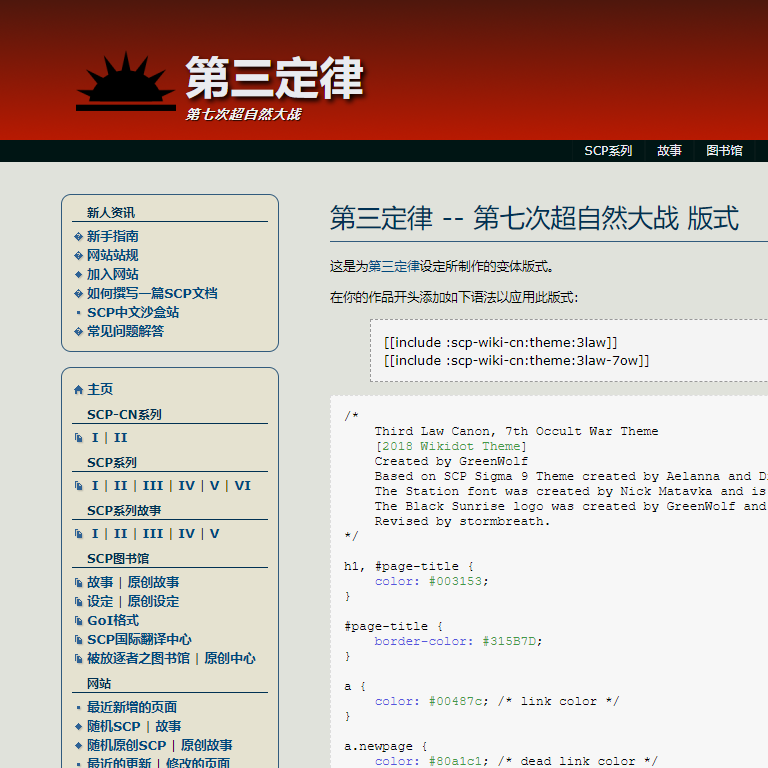This screenshot has width=768, height=768.
Task: Open 最近新增的页面 in sidebar
Action: tap(132, 707)
